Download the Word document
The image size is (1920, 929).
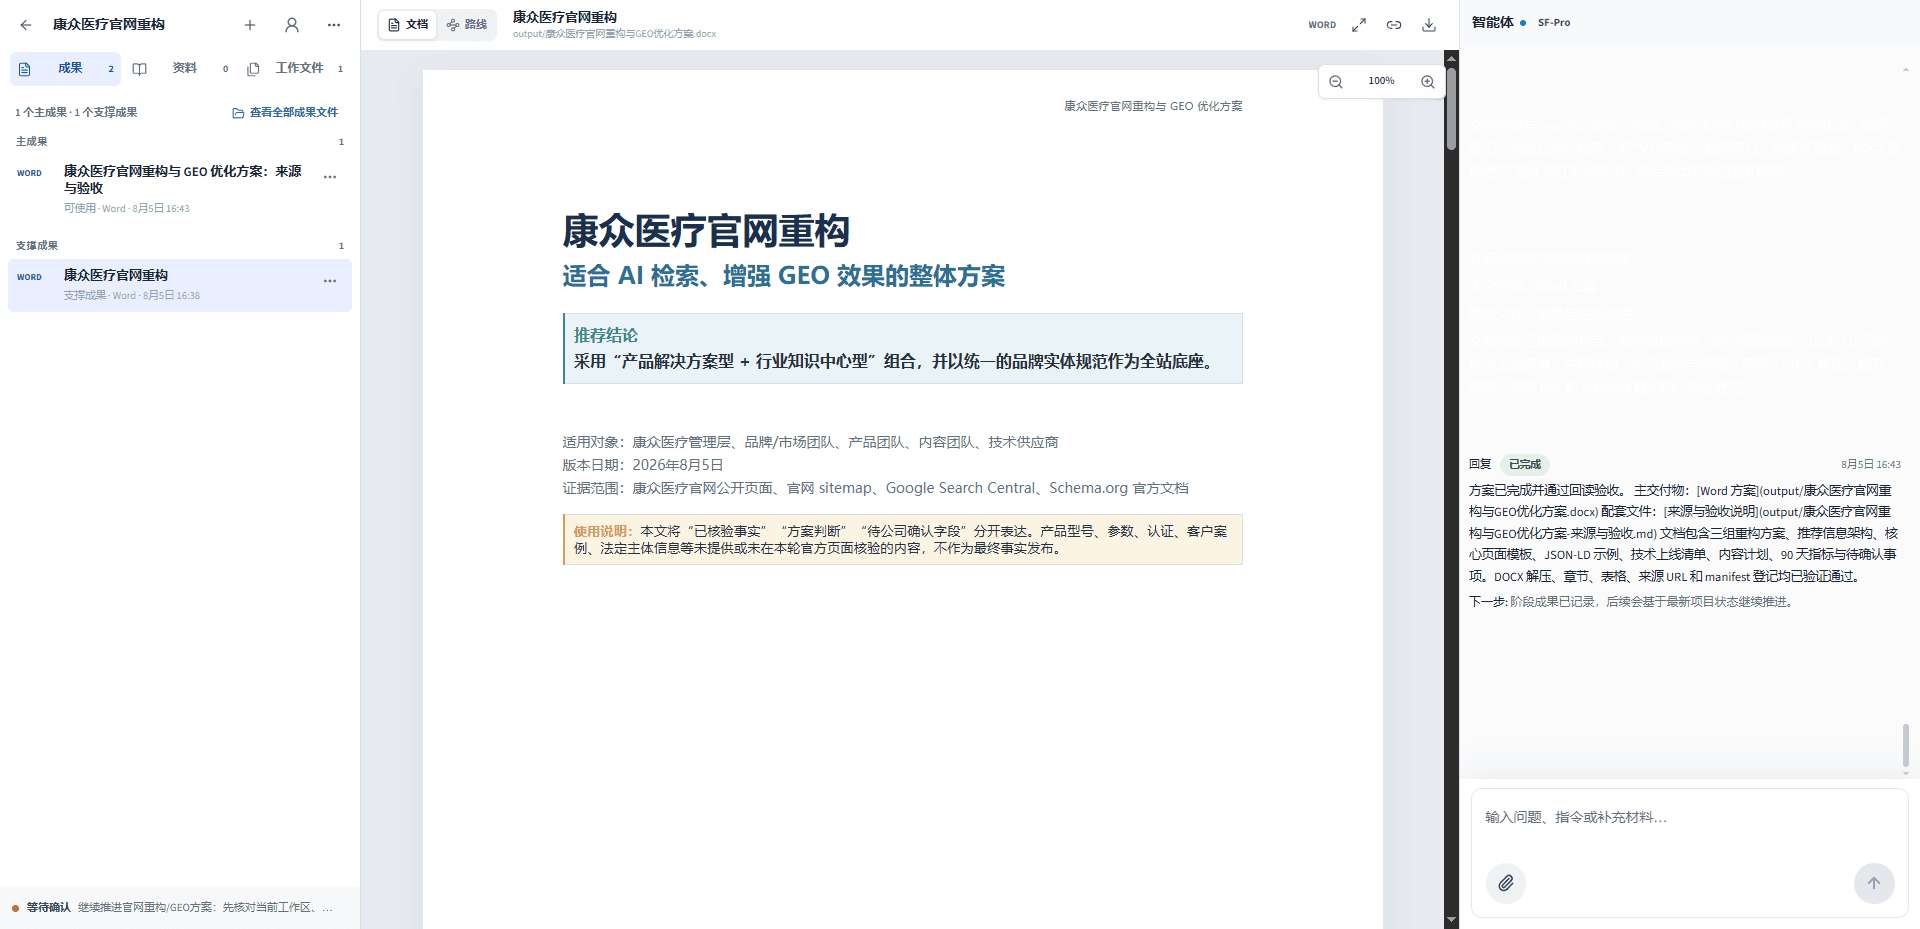(1429, 25)
